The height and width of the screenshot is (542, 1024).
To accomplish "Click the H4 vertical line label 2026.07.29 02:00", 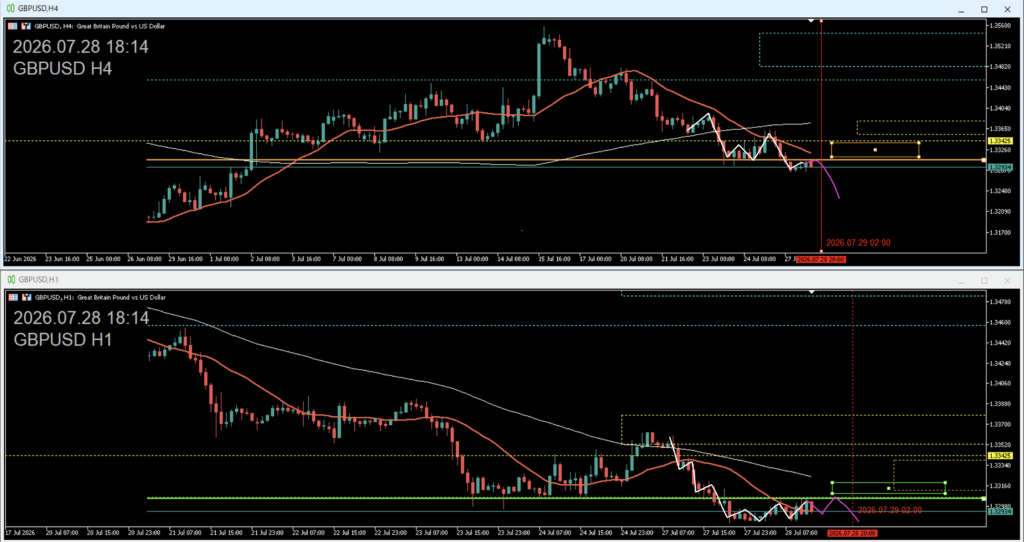I will click(x=858, y=243).
